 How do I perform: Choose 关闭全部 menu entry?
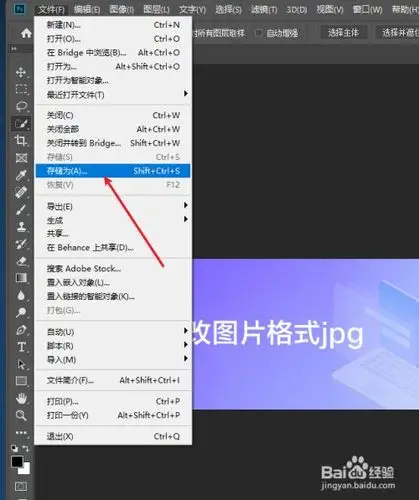(113, 129)
